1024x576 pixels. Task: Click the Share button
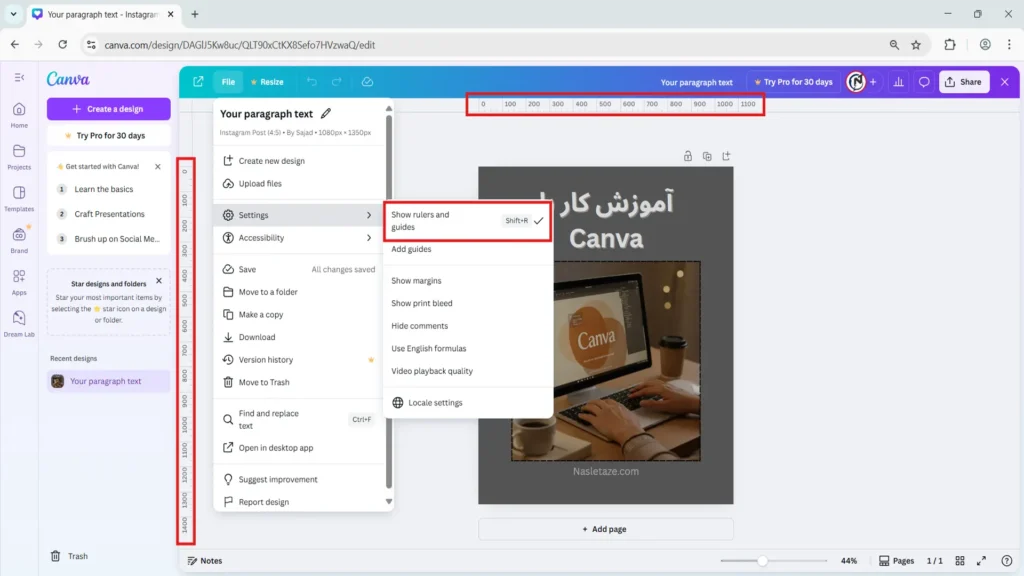click(963, 82)
